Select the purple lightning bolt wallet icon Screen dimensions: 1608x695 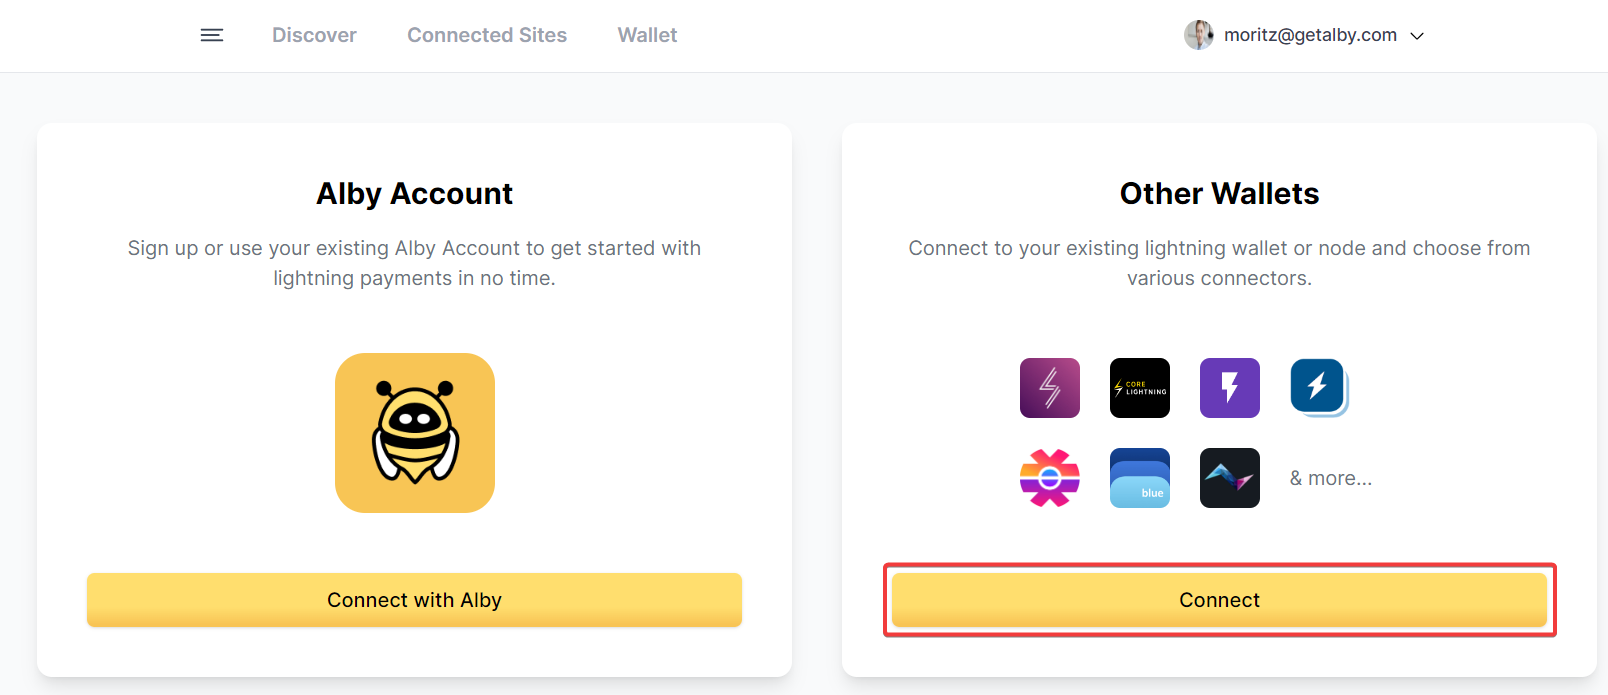point(1230,388)
